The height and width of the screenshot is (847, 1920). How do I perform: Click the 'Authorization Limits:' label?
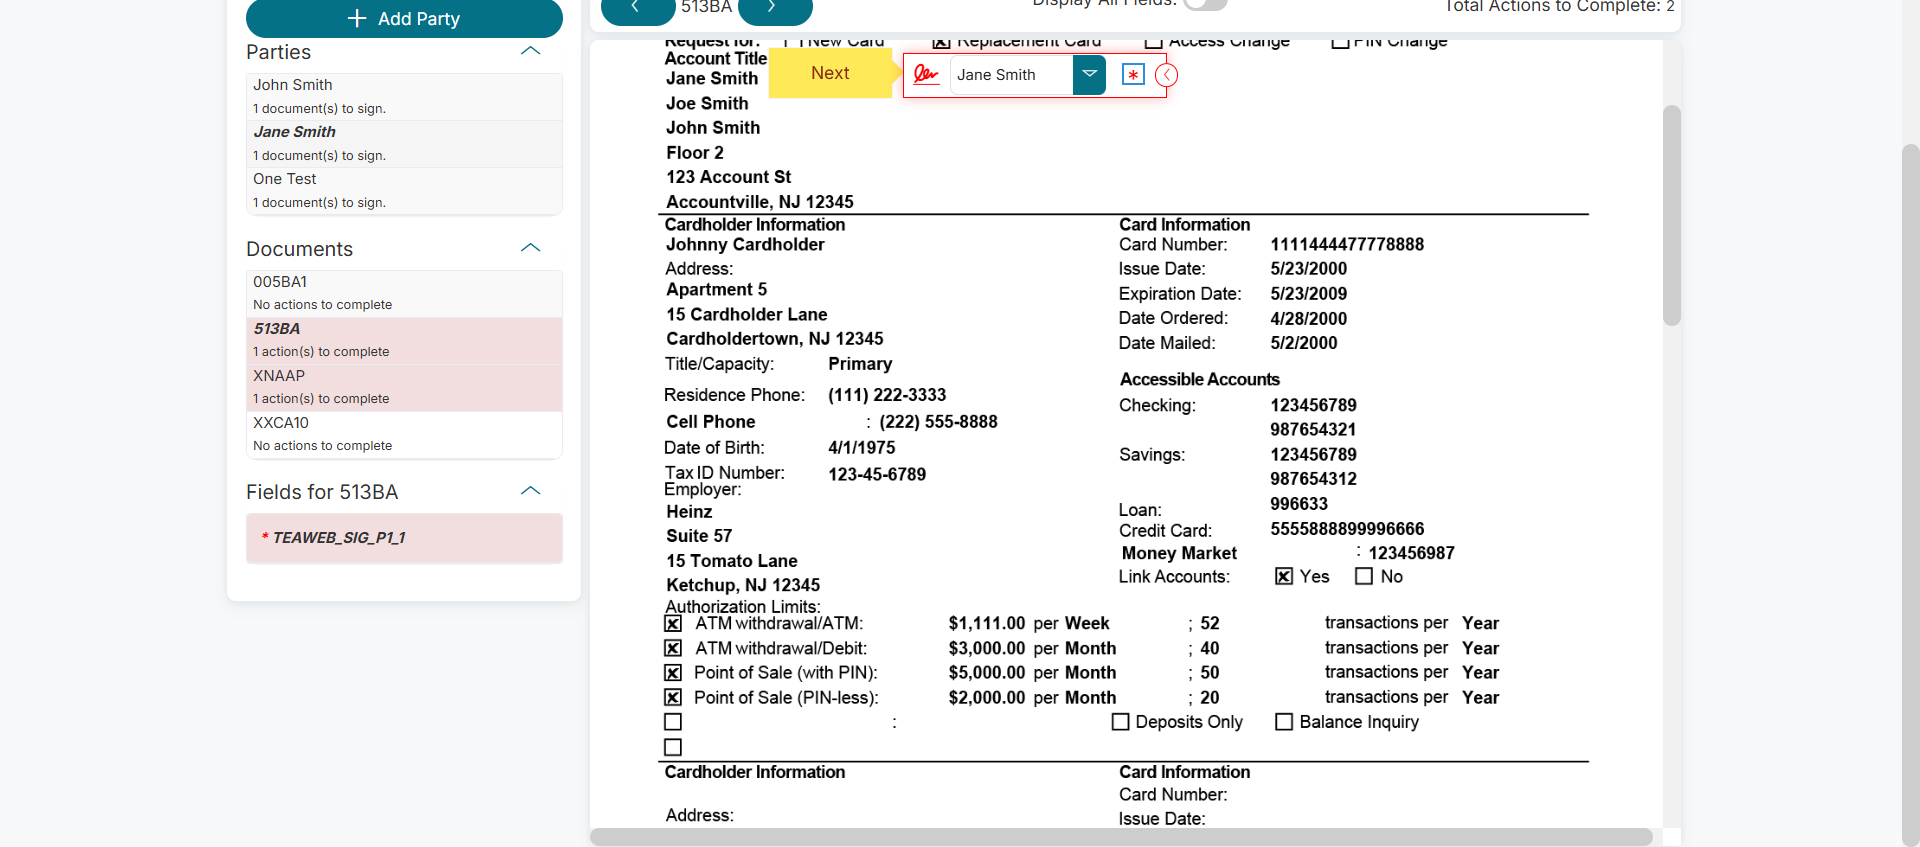point(743,607)
